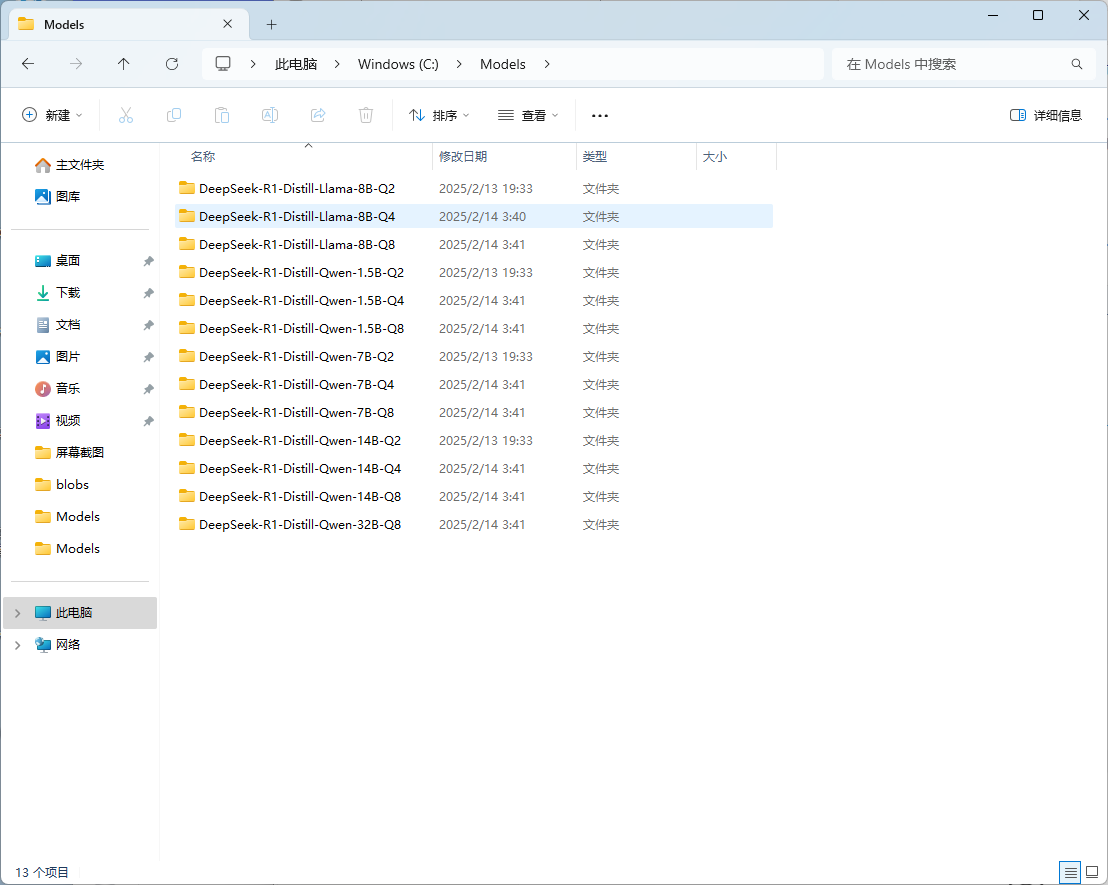Expand chevron after 此电脑 in address bar
This screenshot has width=1108, height=885.
tap(337, 64)
